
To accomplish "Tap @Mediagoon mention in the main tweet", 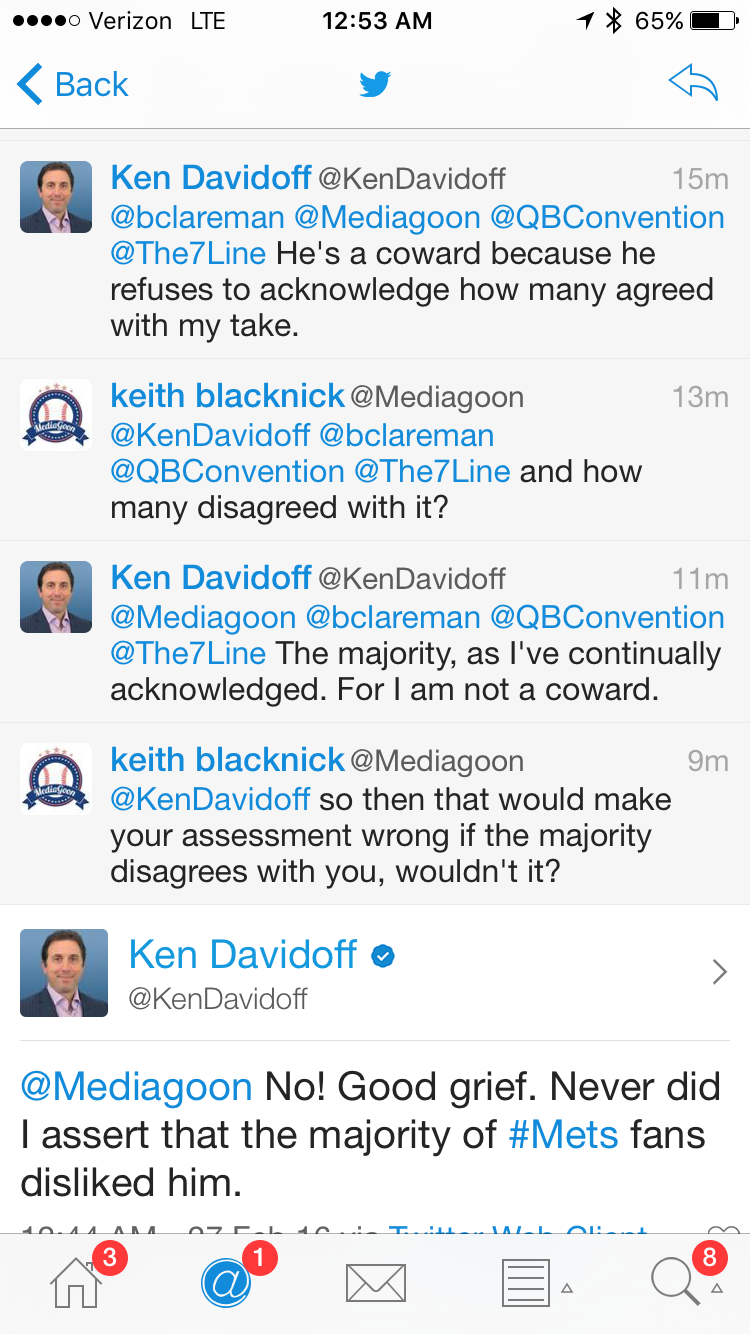I will point(136,1086).
